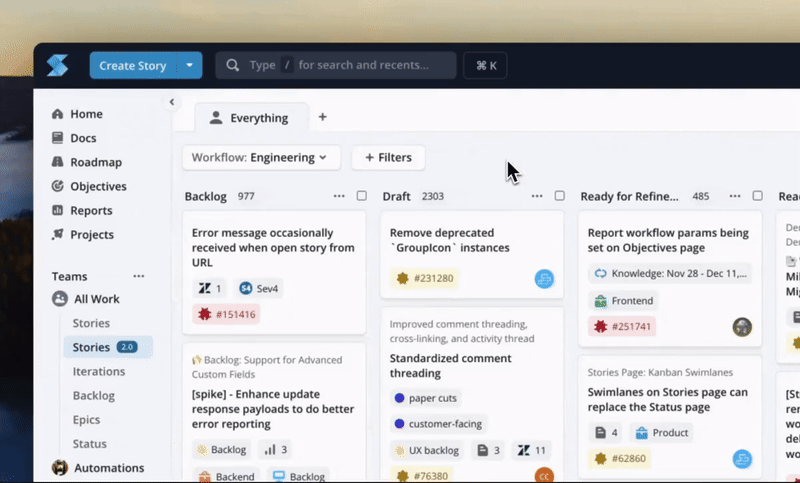
Task: Click the All Work avatar icon
Action: click(60, 298)
